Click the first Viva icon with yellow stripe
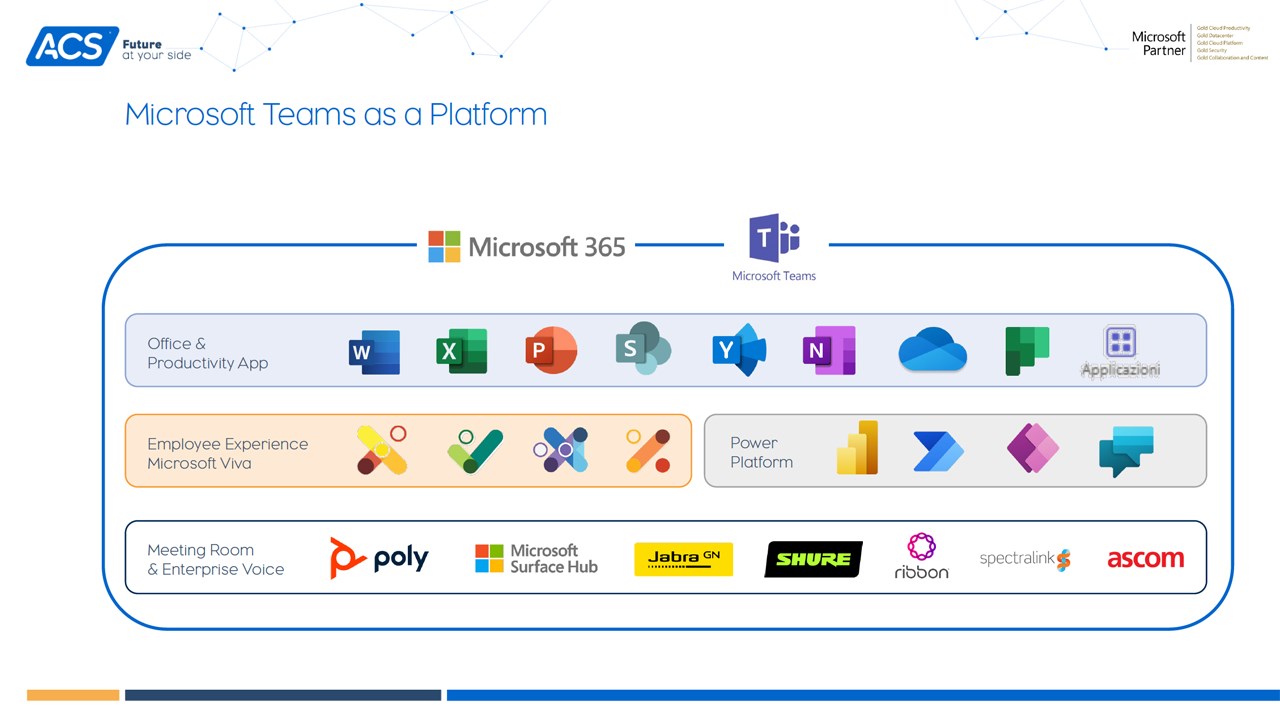Image resolution: width=1280 pixels, height=720 pixels. 382,450
